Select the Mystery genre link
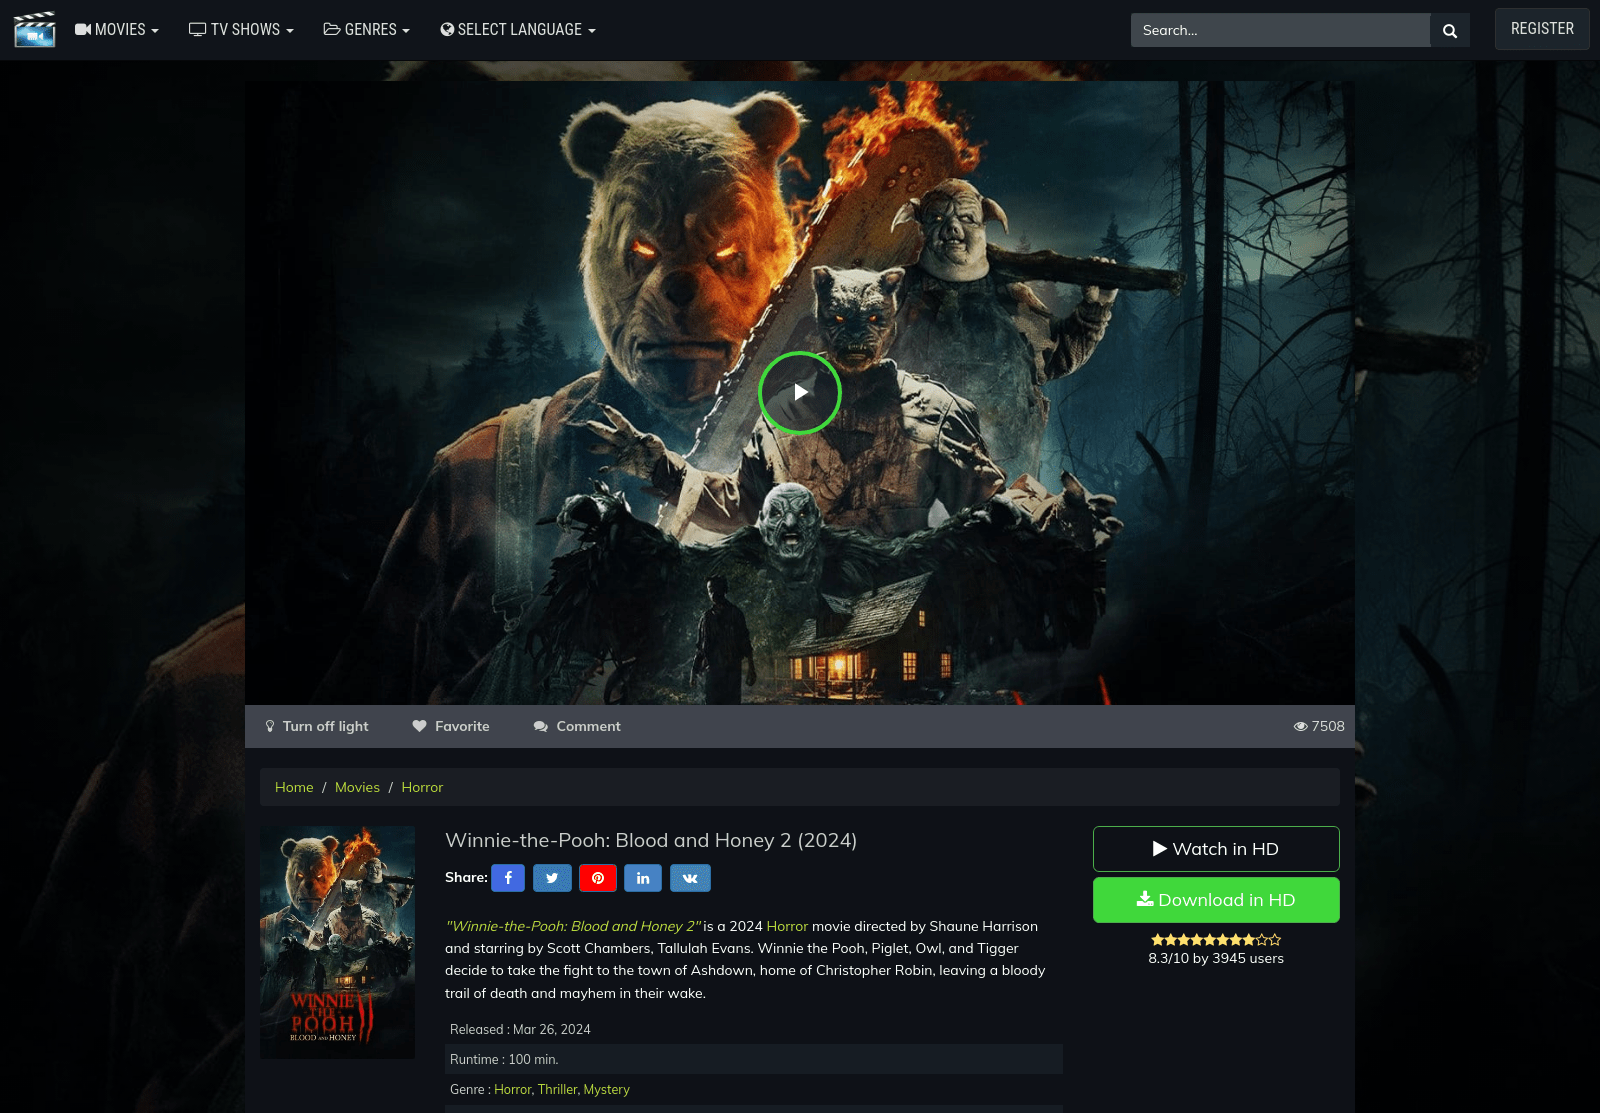The width and height of the screenshot is (1600, 1113). pos(607,1089)
